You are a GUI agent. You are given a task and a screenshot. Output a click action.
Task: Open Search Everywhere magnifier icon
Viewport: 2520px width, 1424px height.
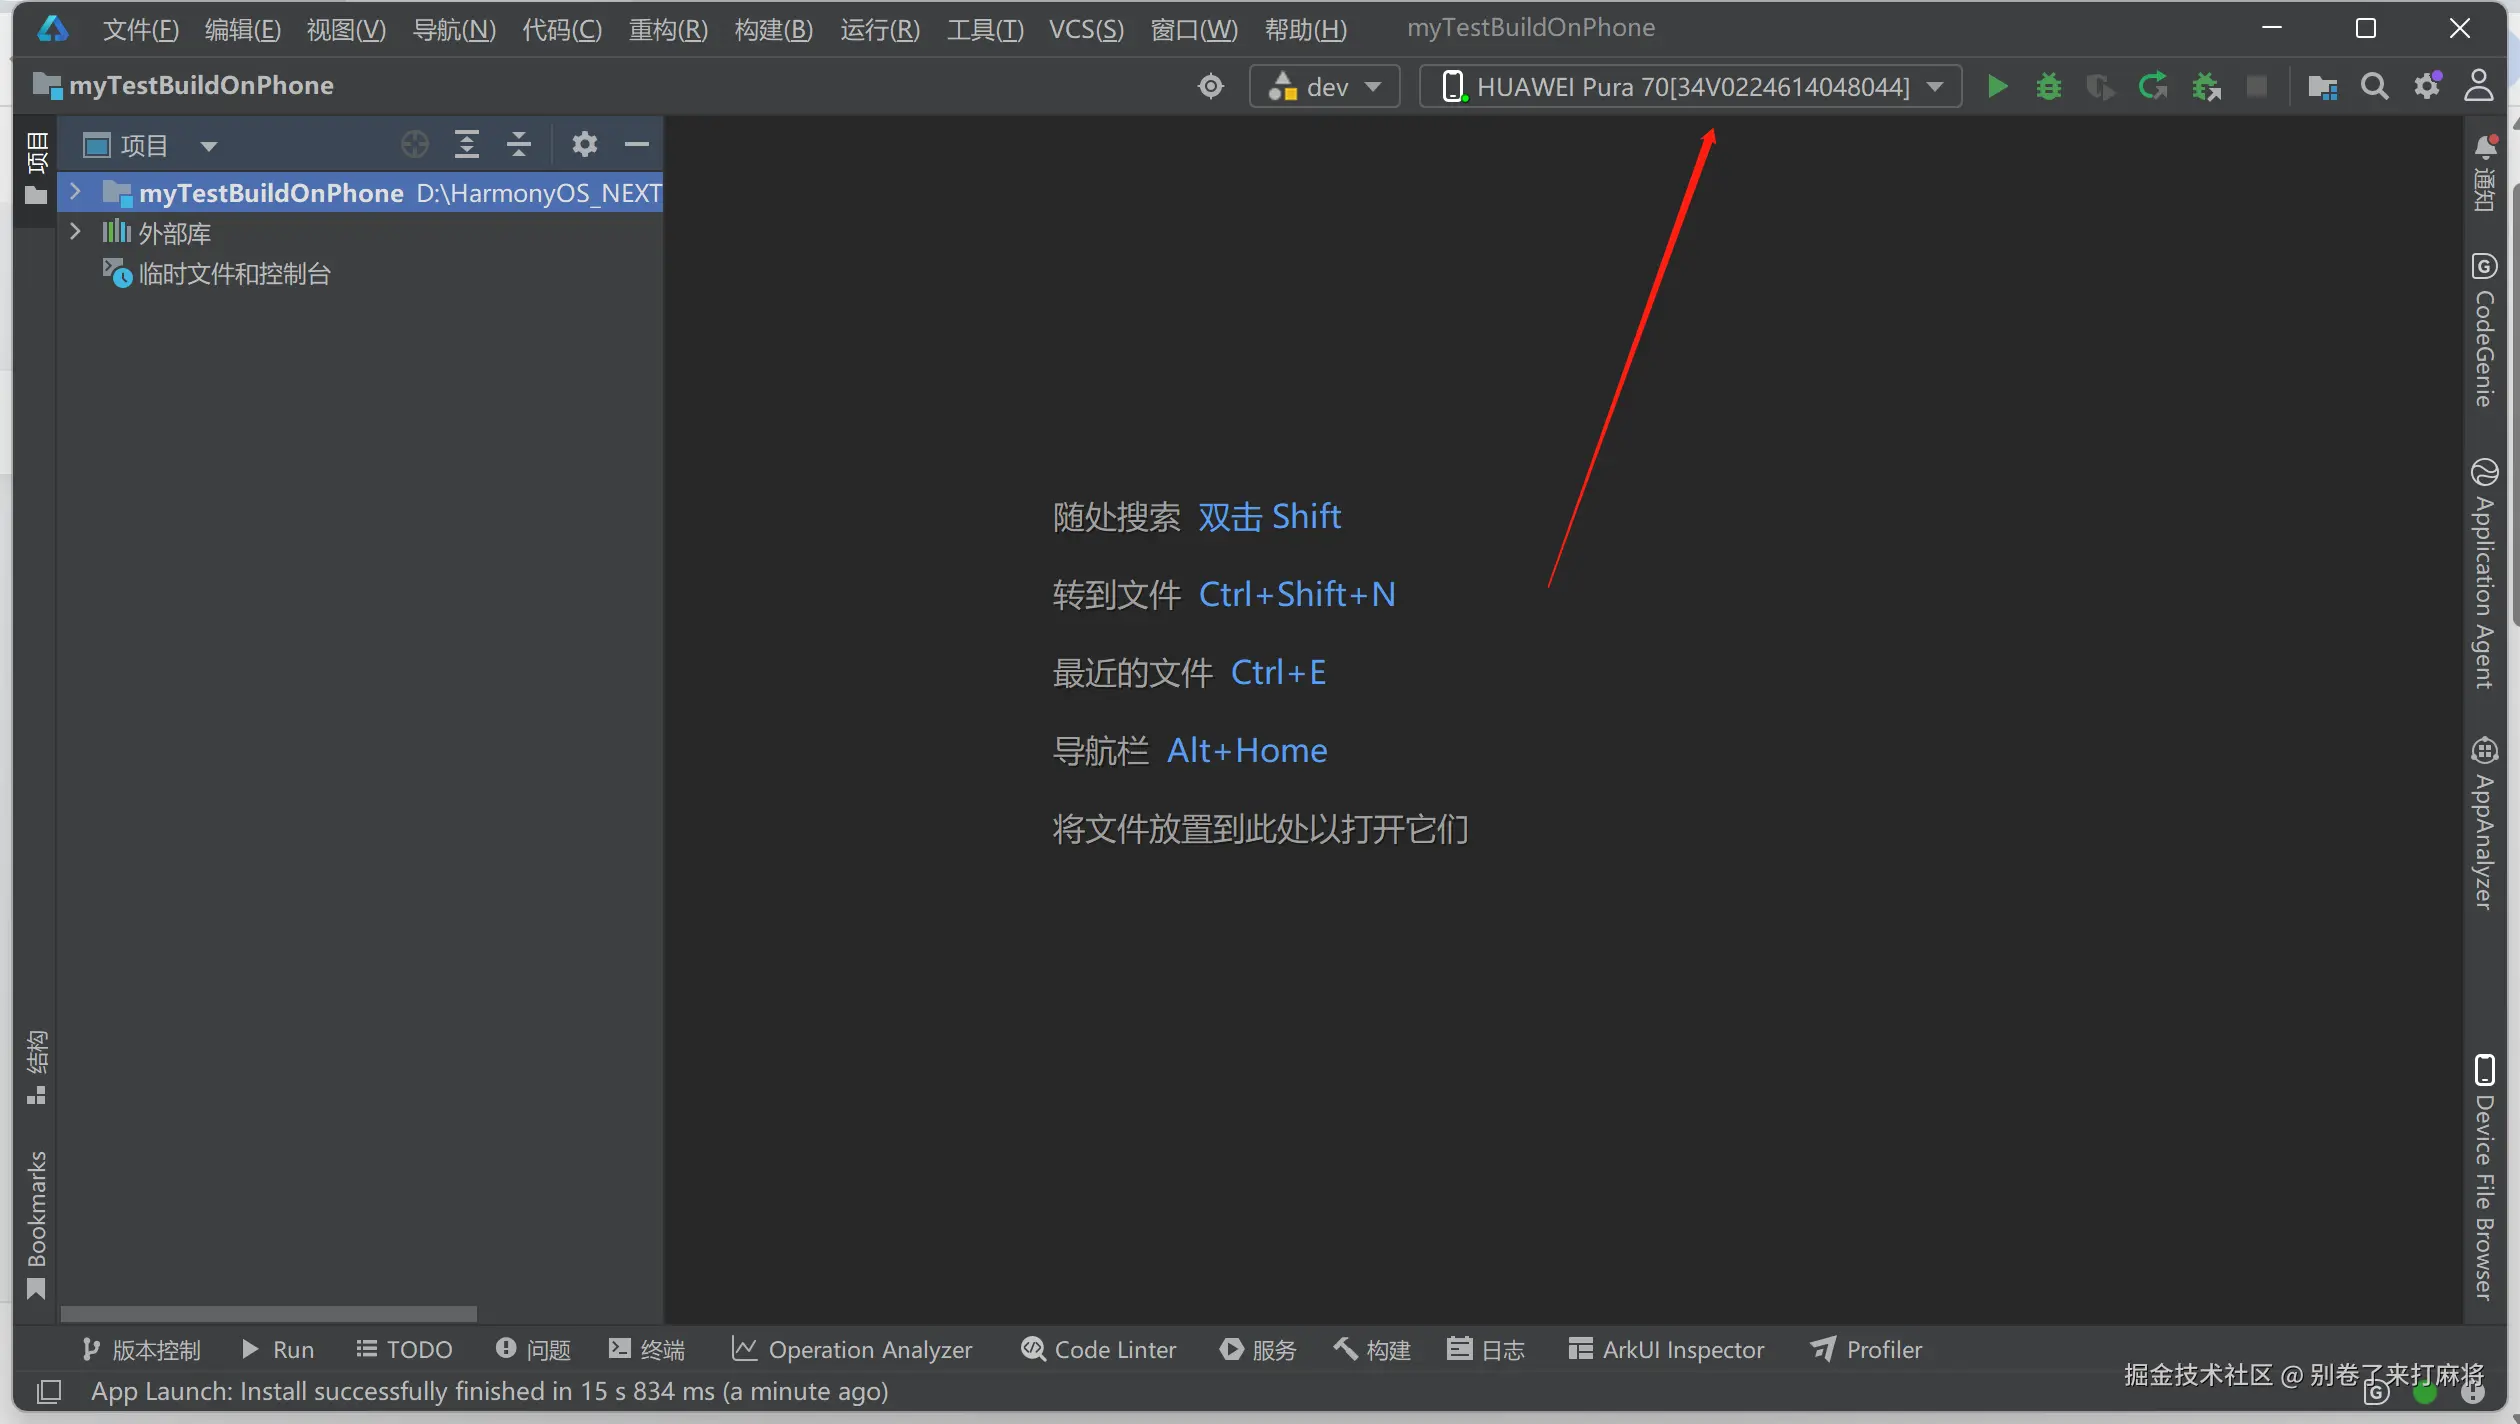tap(2374, 87)
